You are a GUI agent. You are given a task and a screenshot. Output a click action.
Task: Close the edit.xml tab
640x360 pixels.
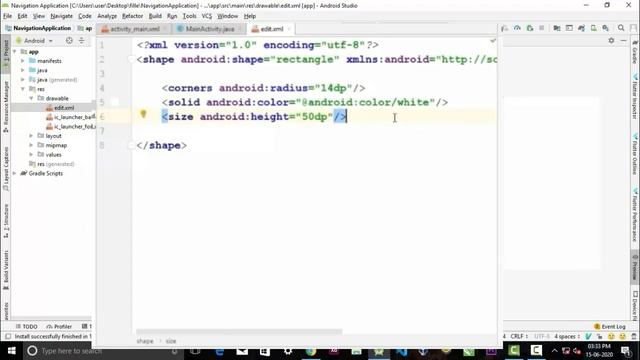click(x=289, y=29)
